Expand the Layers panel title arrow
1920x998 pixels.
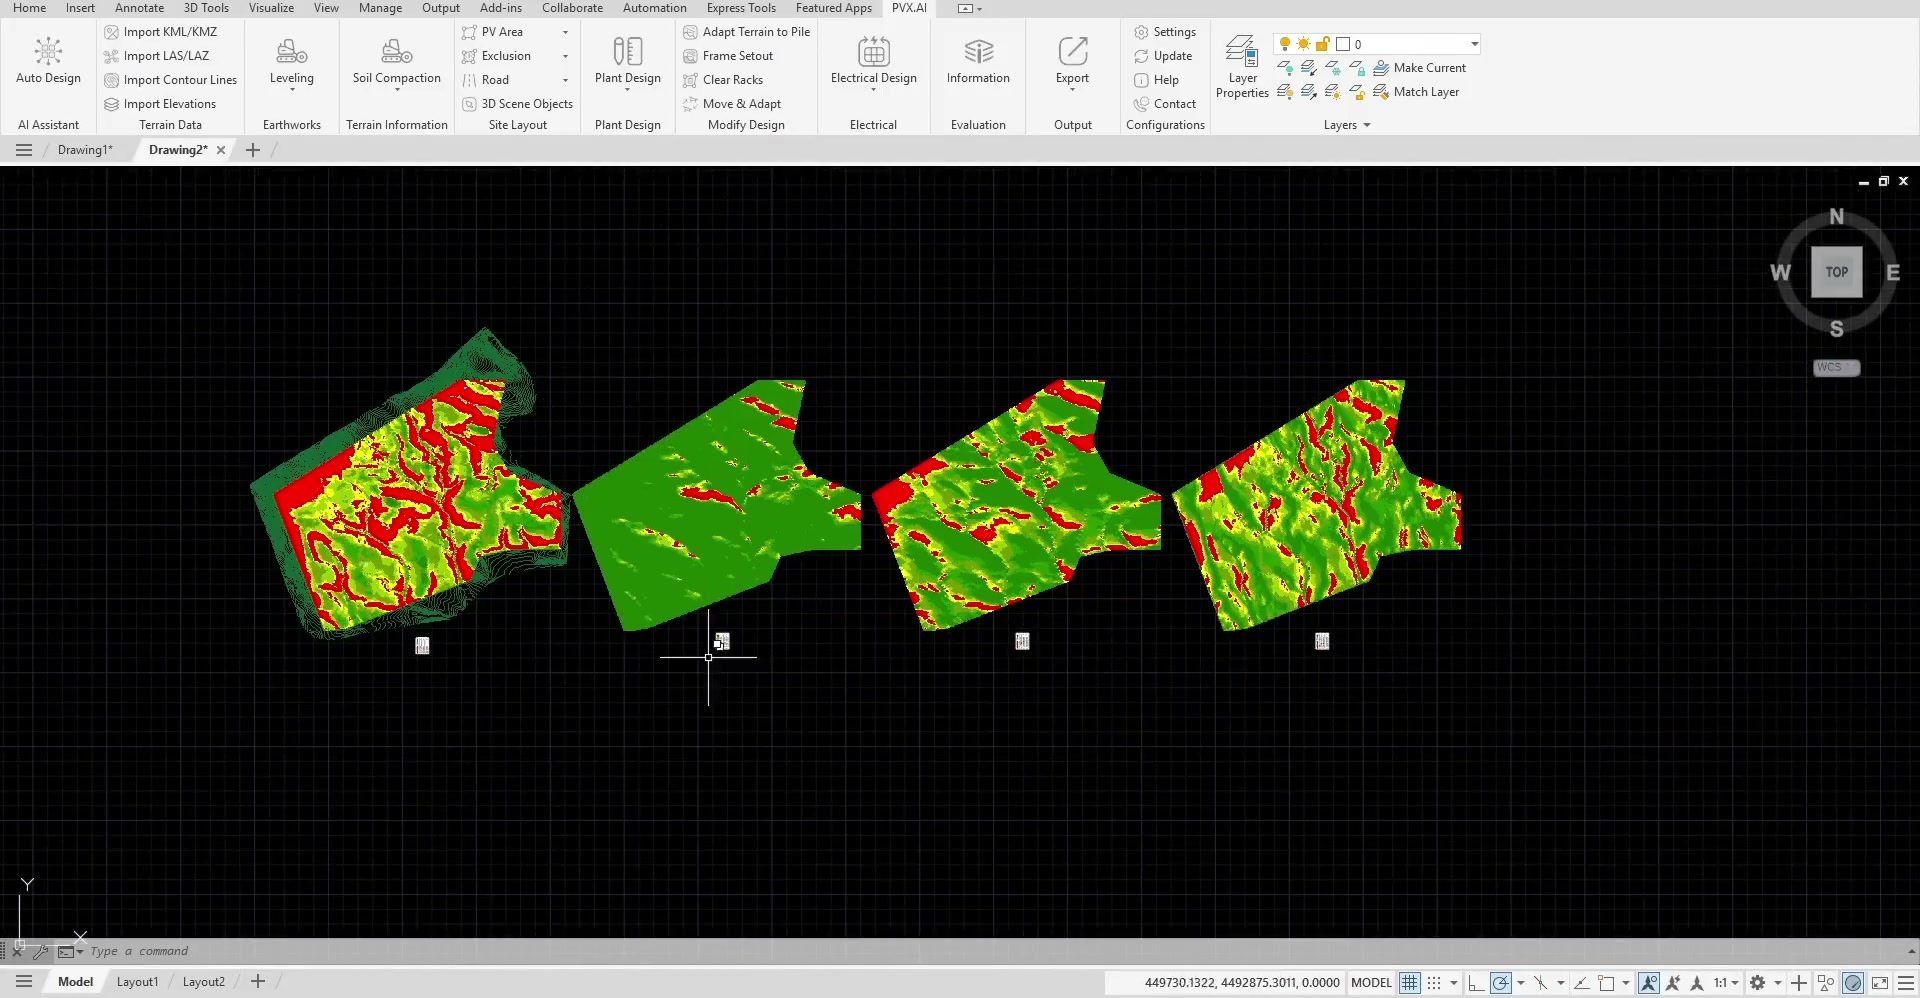[x=1366, y=125]
